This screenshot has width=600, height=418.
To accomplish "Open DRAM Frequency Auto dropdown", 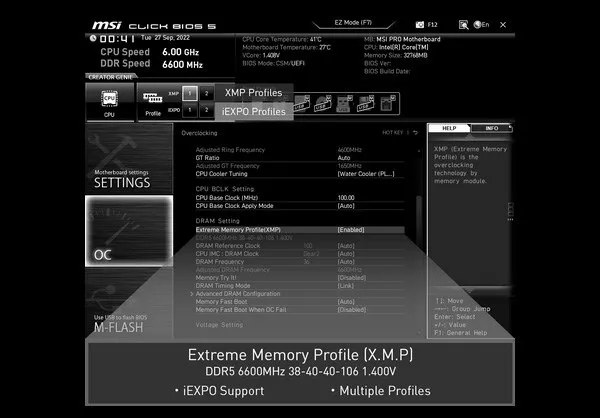I will pyautogui.click(x=346, y=262).
